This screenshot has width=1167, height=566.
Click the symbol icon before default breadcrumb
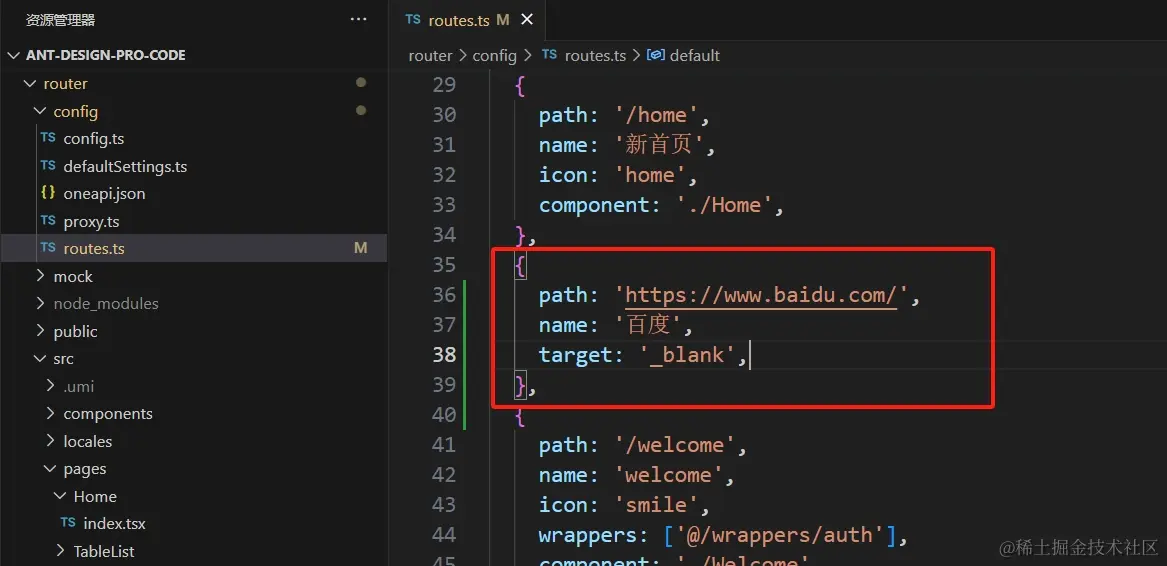(x=656, y=55)
